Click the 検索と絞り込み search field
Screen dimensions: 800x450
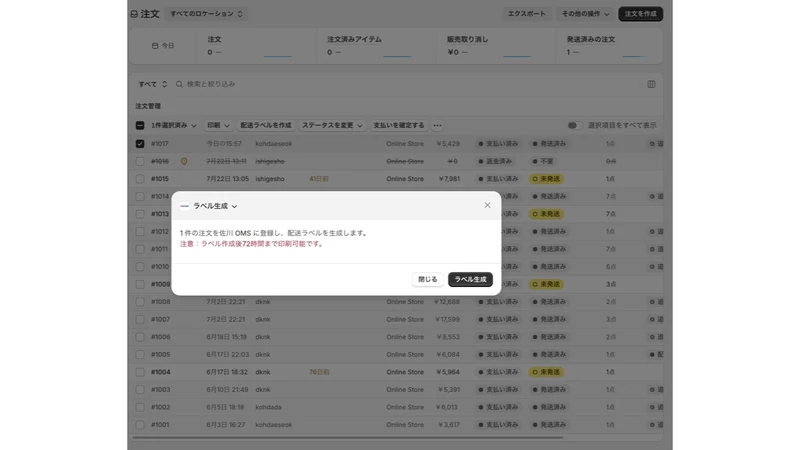[x=403, y=84]
